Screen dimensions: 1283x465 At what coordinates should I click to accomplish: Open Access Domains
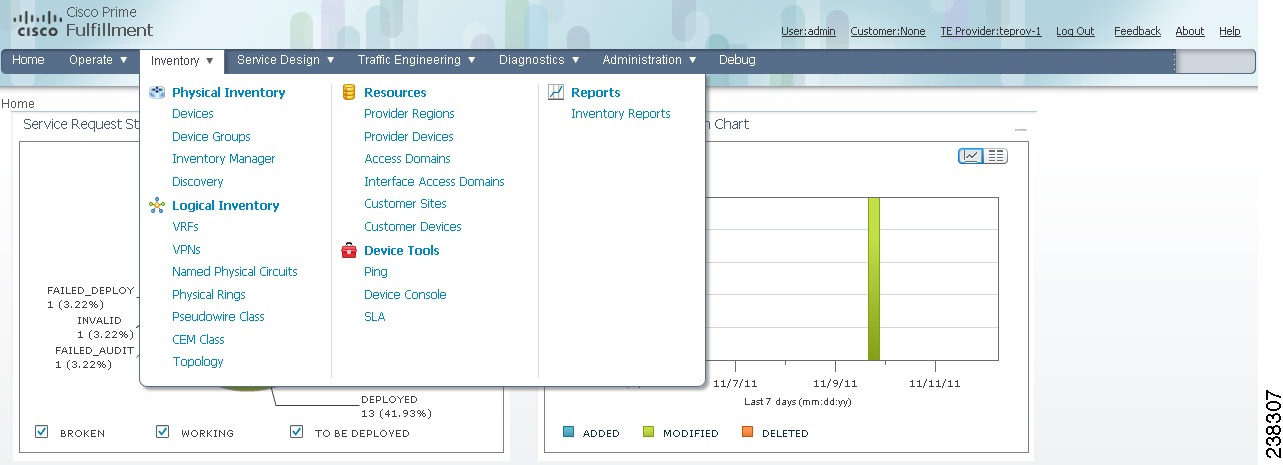407,159
